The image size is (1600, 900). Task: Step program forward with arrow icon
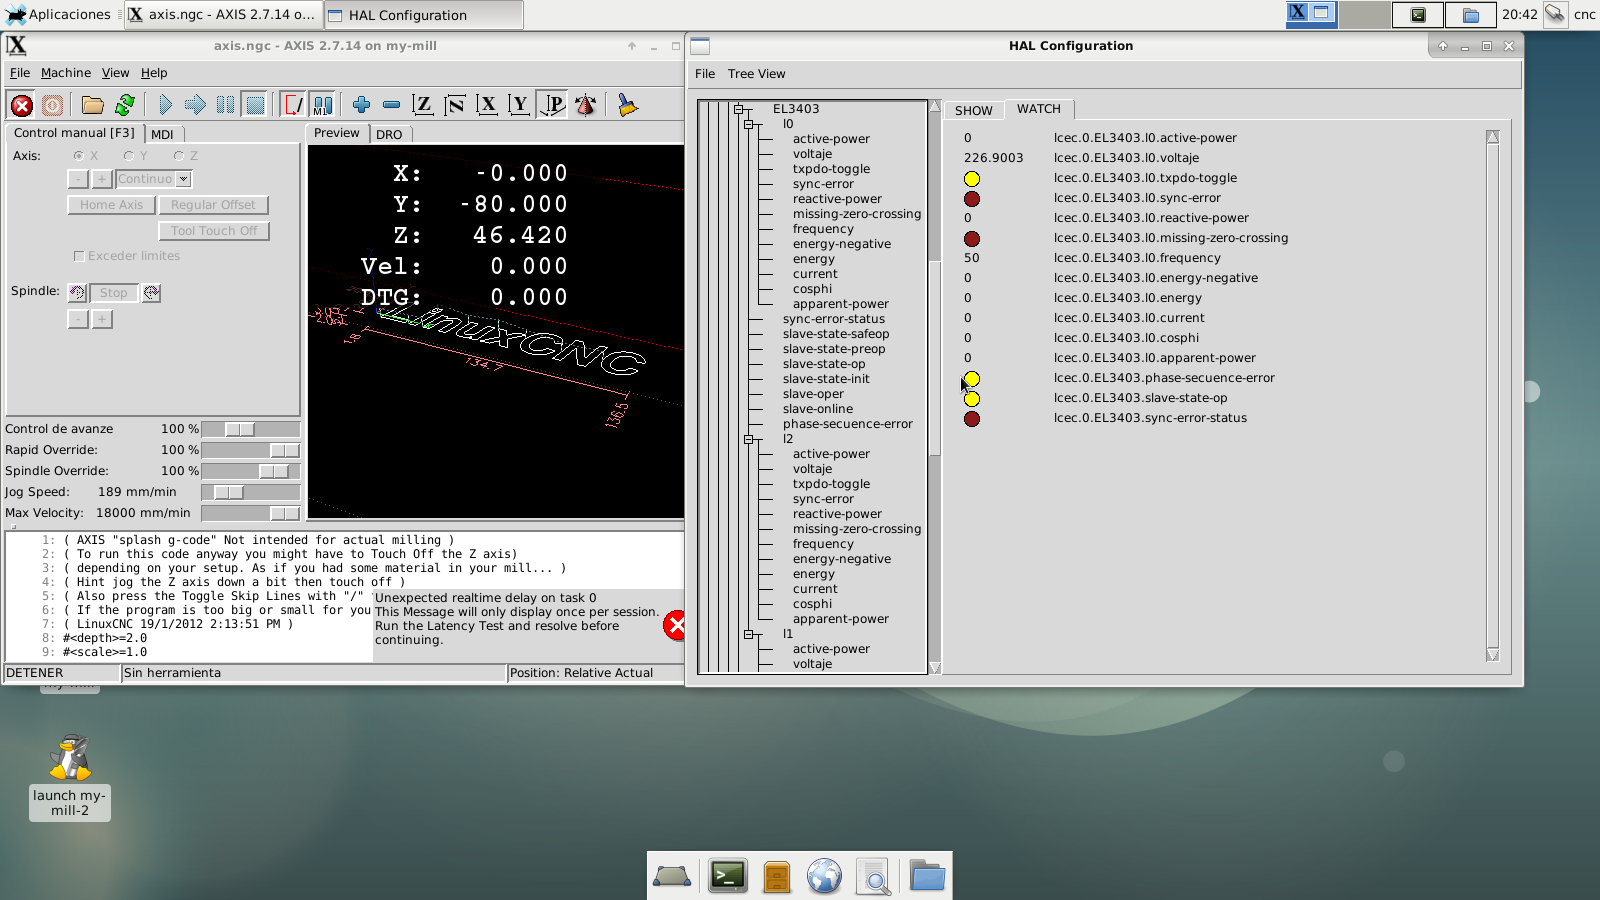[x=196, y=105]
